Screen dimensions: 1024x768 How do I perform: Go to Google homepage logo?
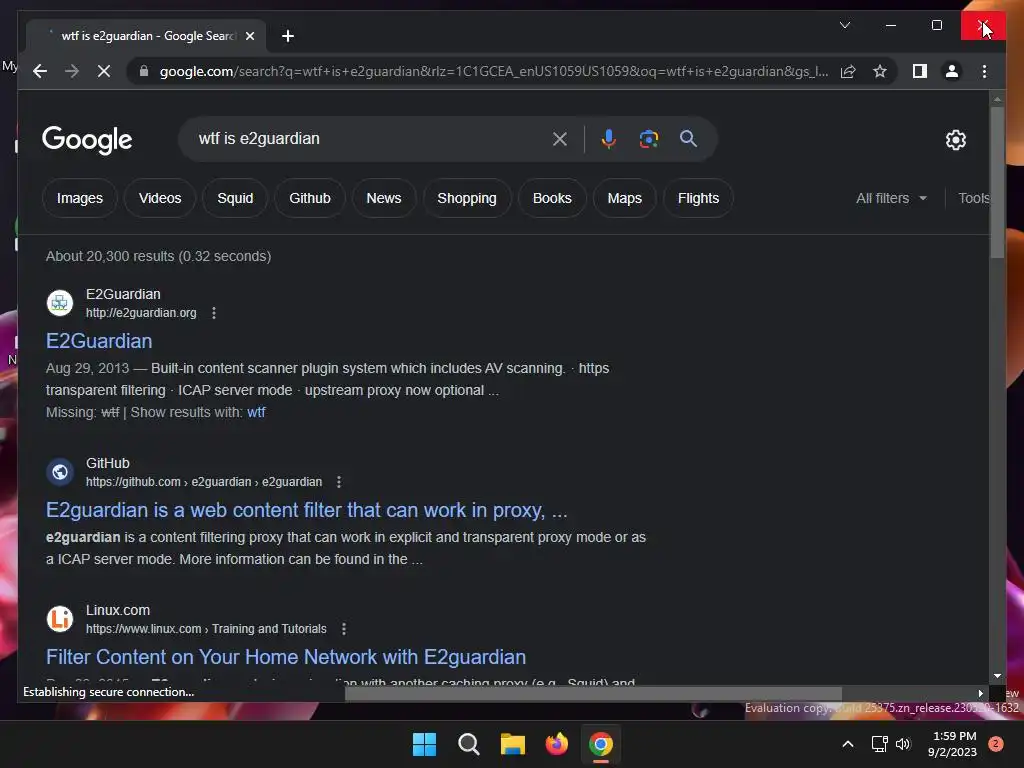pos(87,140)
